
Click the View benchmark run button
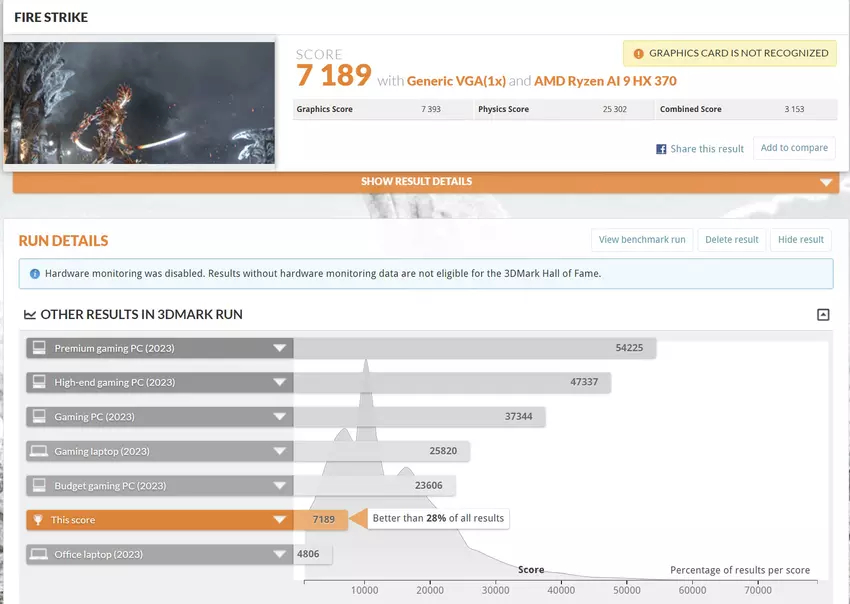[642, 240]
